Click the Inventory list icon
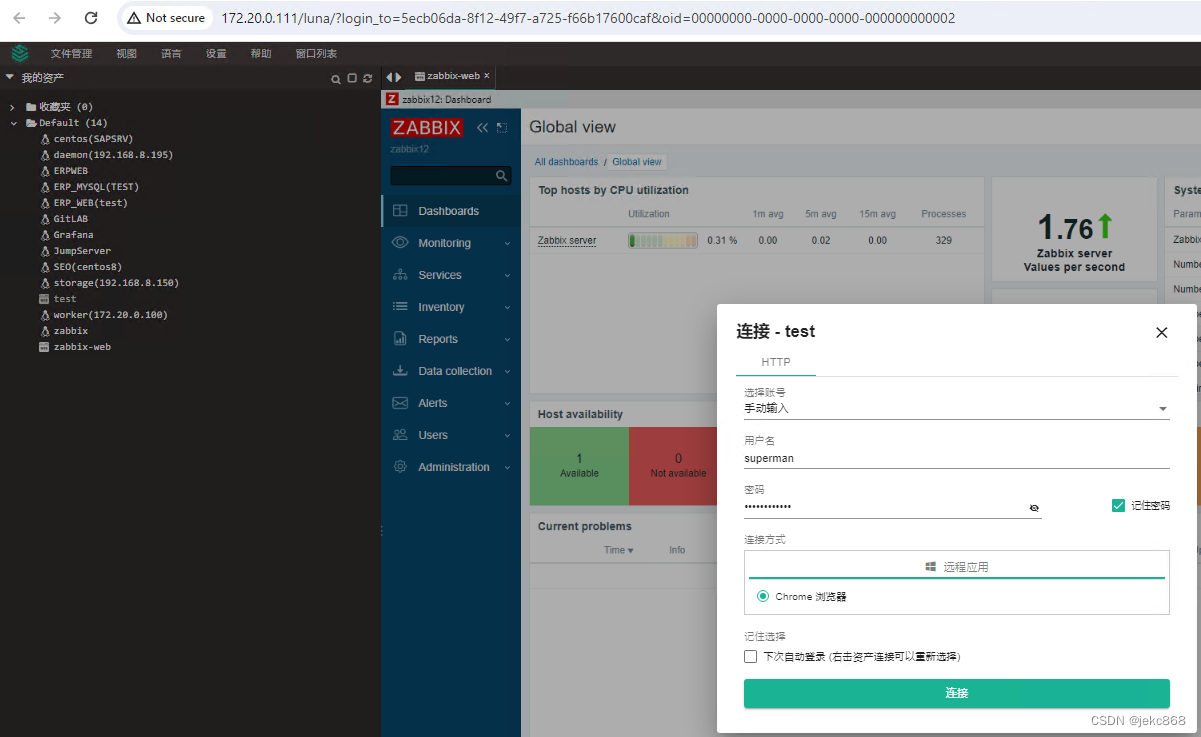Viewport: 1201px width, 737px height. (400, 307)
